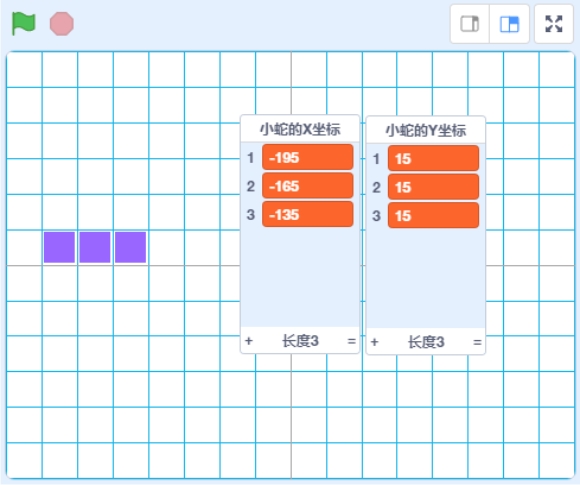Select item 2 value 15 in Y list

click(x=433, y=187)
